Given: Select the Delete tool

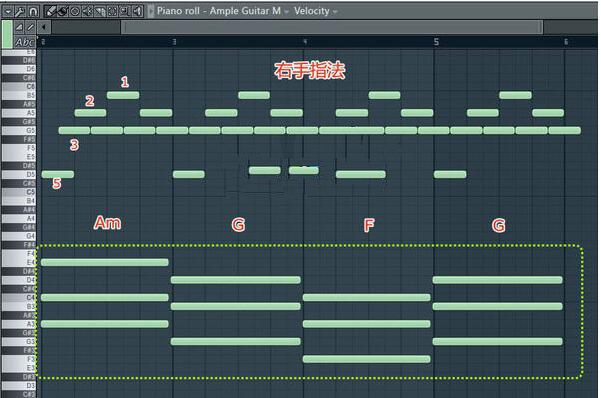Looking at the screenshot, I should click(x=75, y=12).
